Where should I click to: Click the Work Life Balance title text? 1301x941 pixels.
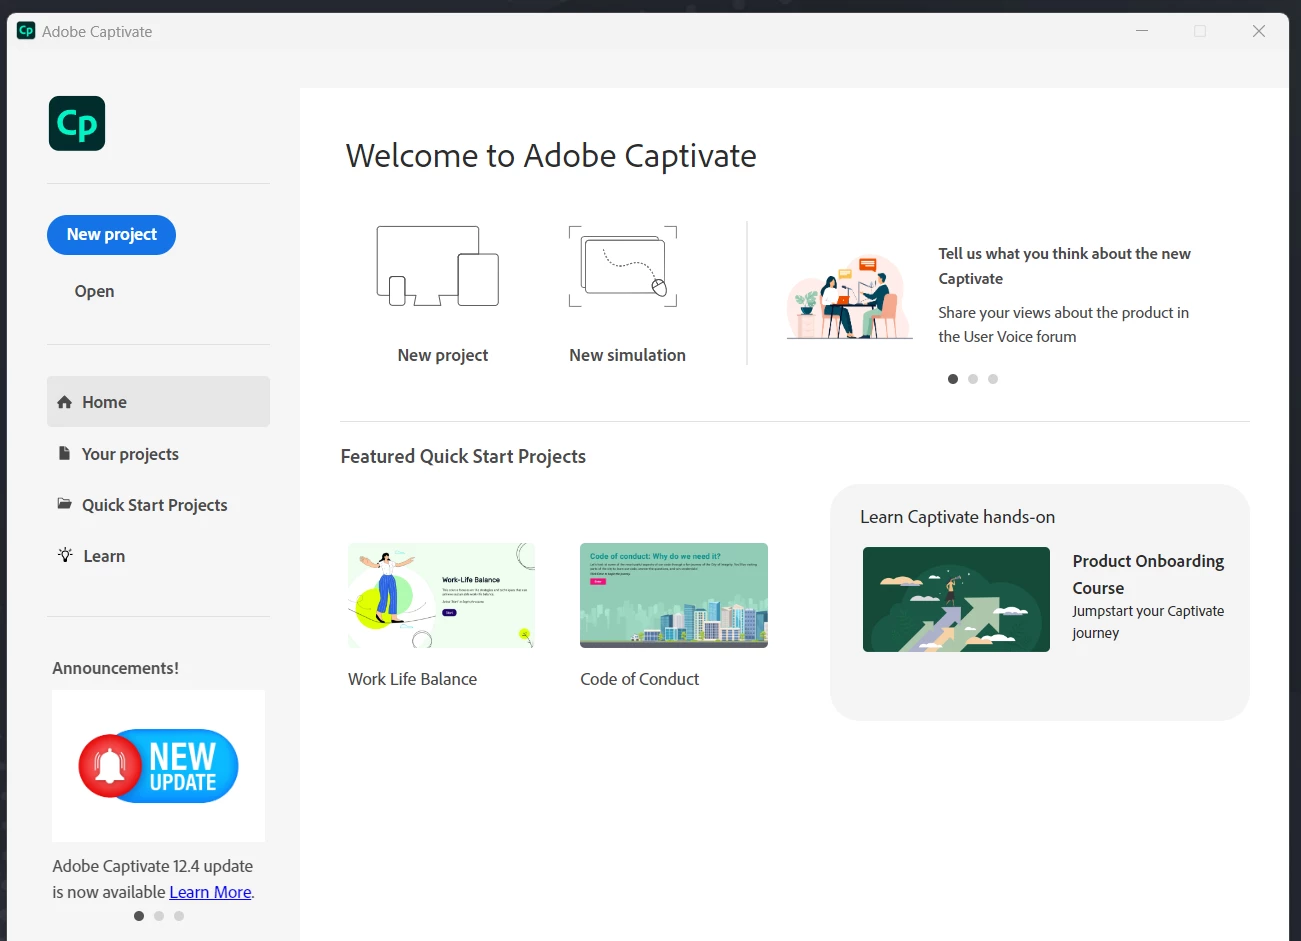[x=412, y=679]
